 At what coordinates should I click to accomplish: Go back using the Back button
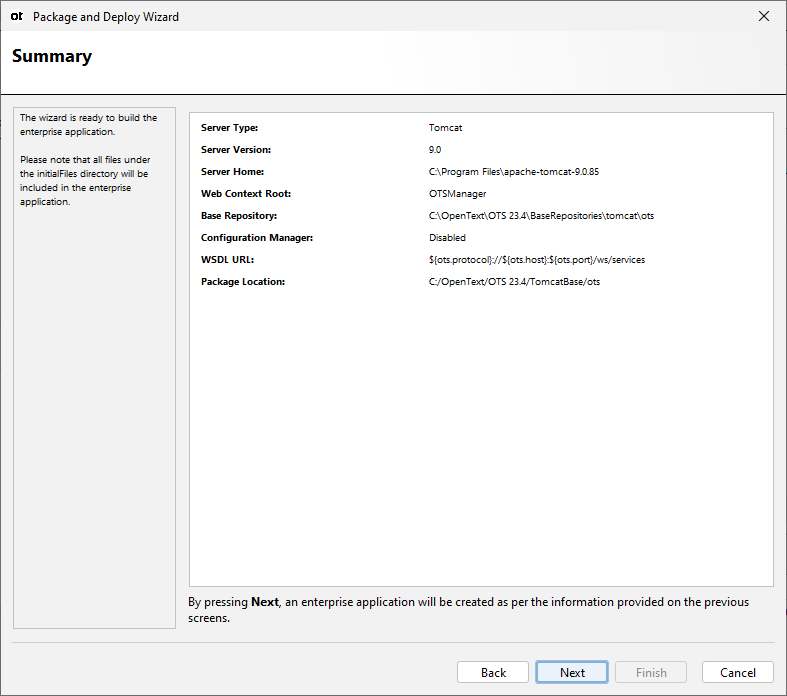click(x=493, y=672)
